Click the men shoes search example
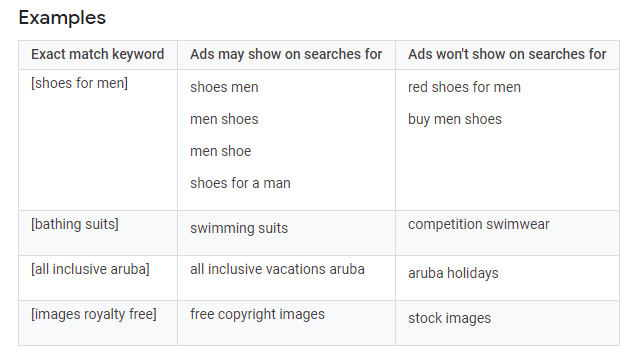This screenshot has height=364, width=641. [x=224, y=119]
